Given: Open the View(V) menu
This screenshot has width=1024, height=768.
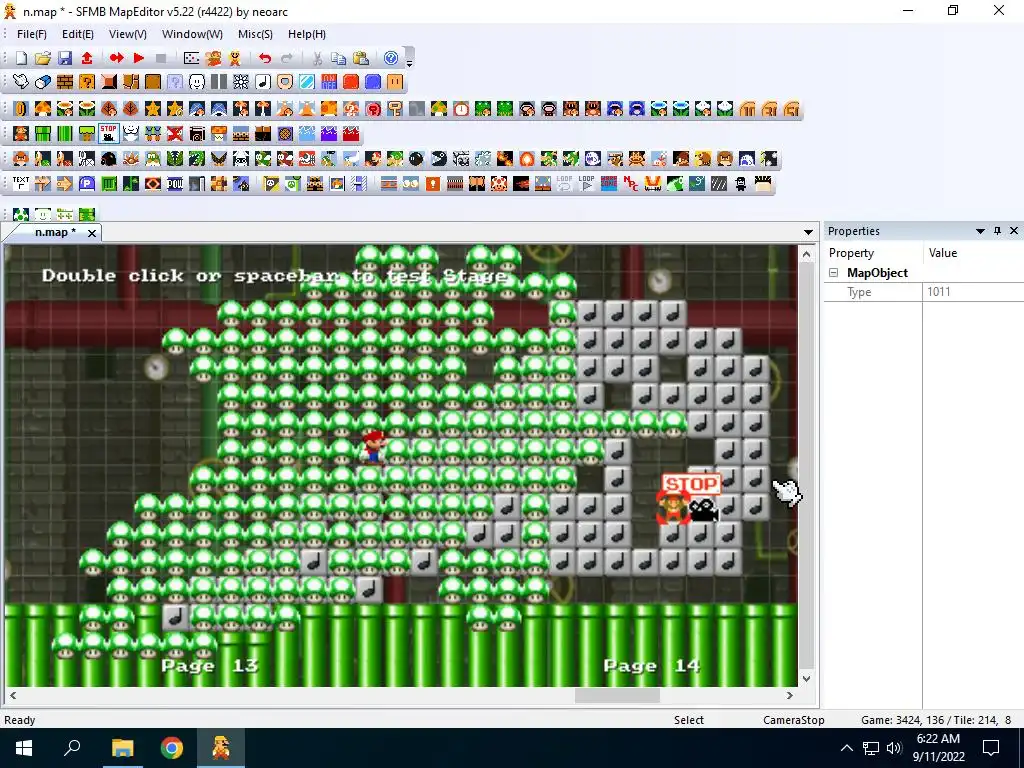Looking at the screenshot, I should (127, 34).
